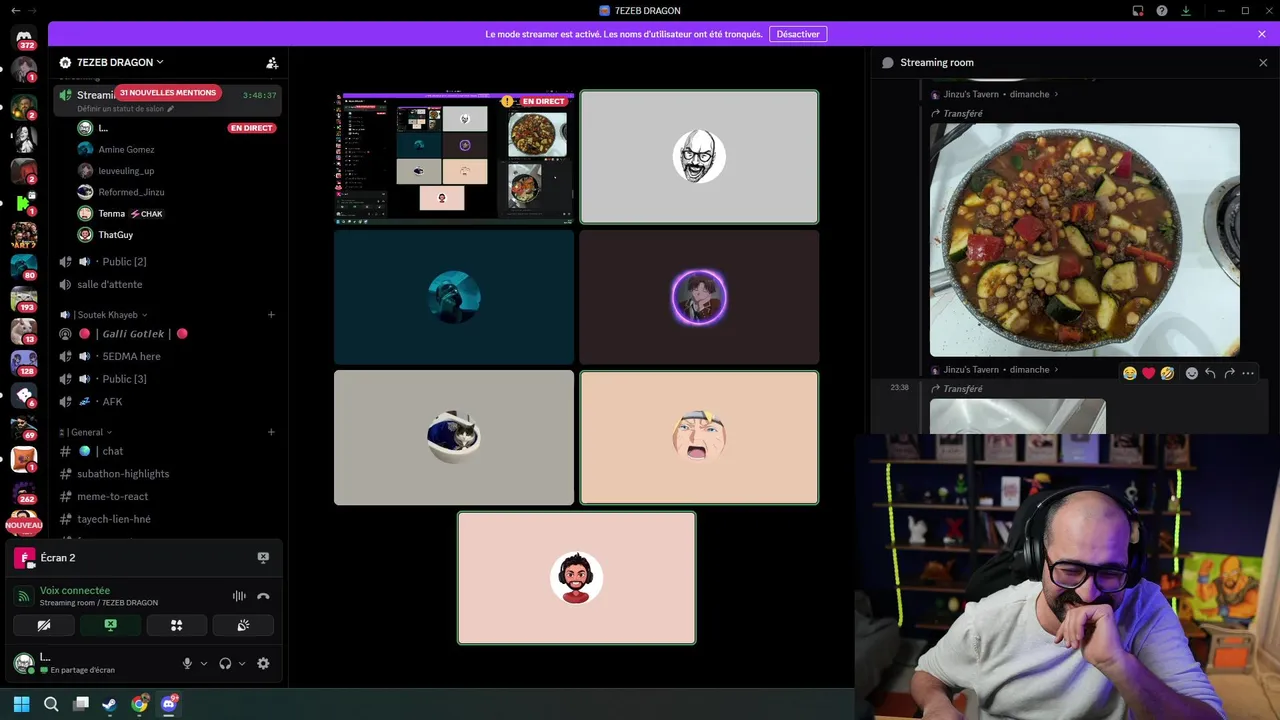Open top Jinzu's Tavern dimanche source link
This screenshot has height=720, width=1280.
(x=994, y=94)
